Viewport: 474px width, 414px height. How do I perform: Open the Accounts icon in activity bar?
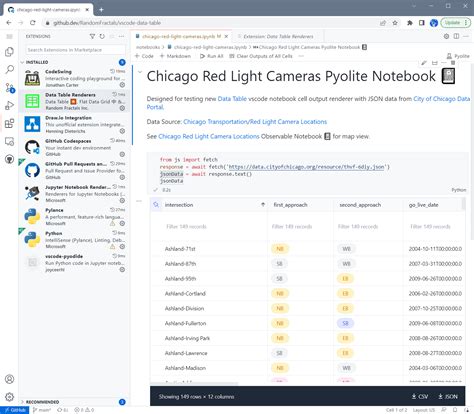pyautogui.click(x=10, y=379)
